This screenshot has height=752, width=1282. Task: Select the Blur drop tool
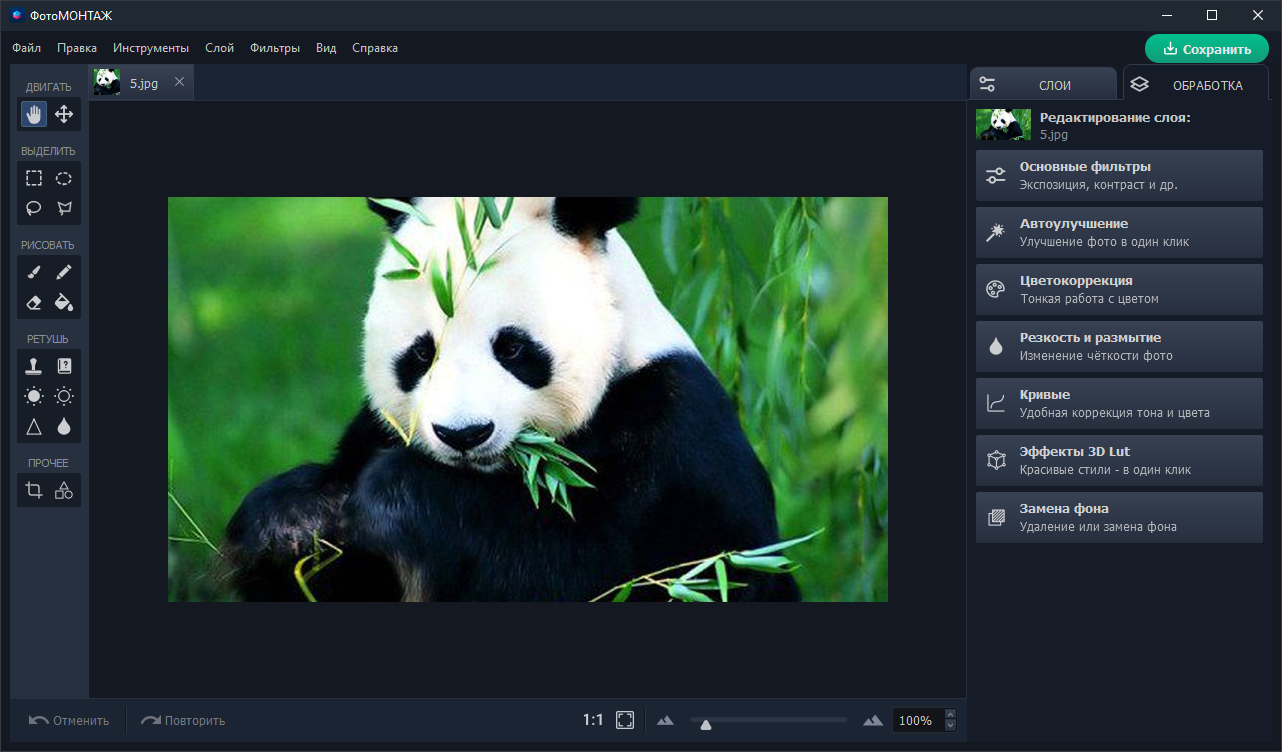point(64,427)
